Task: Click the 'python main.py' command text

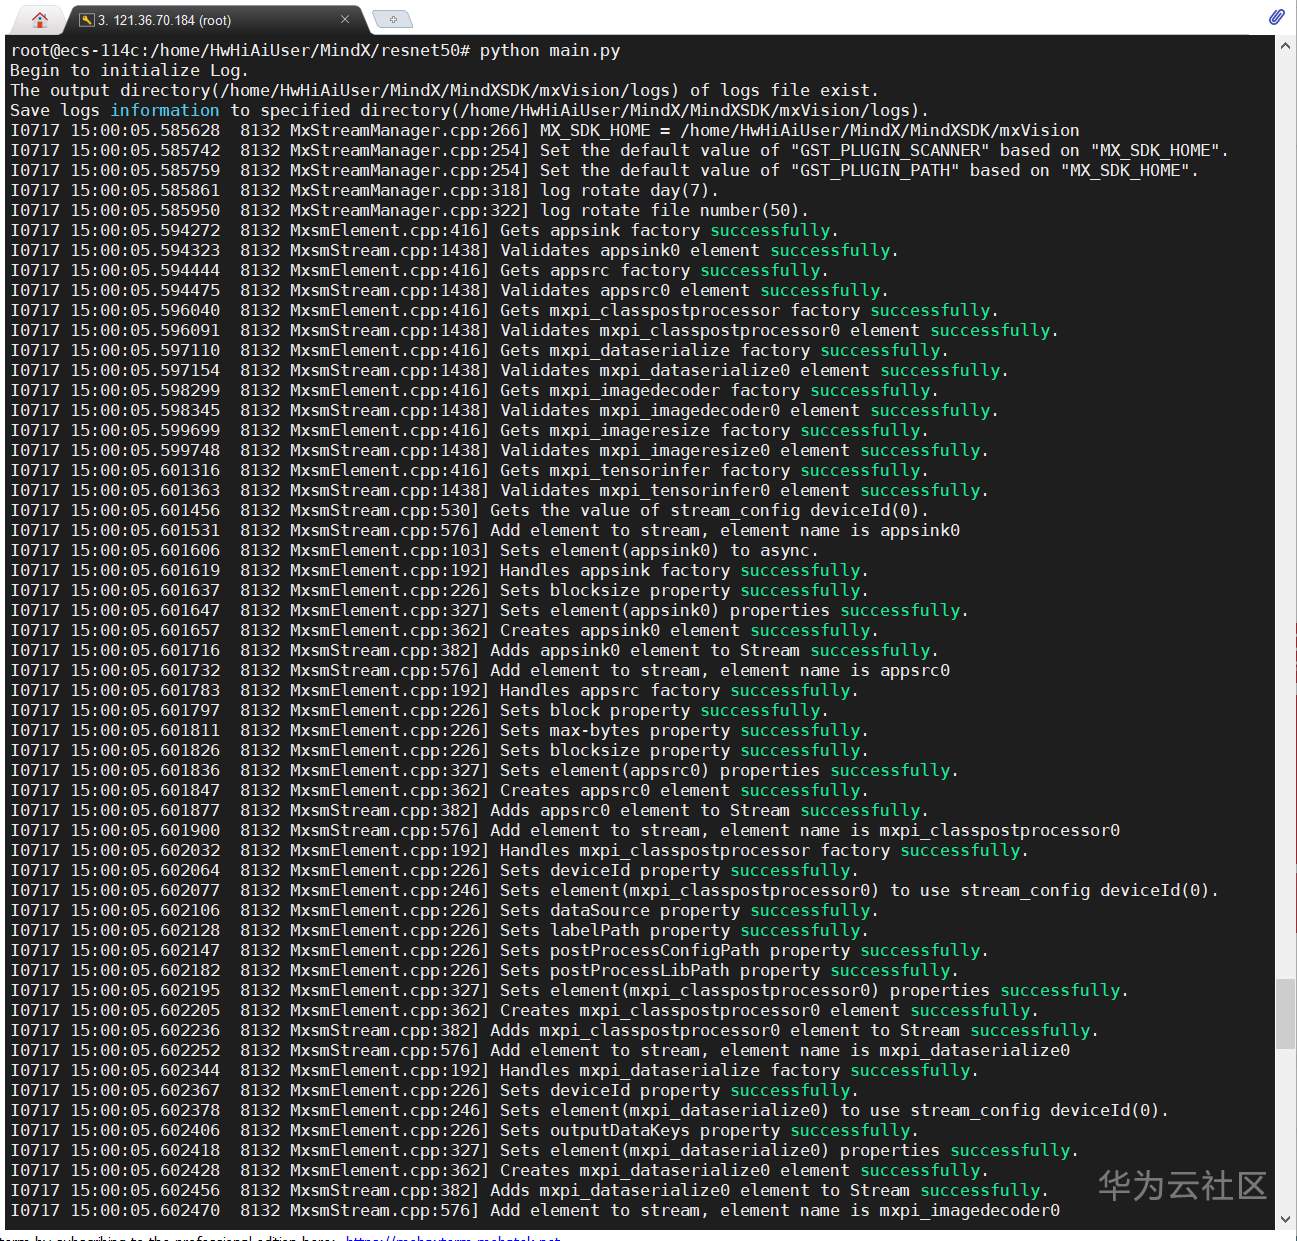Action: pyautogui.click(x=550, y=50)
